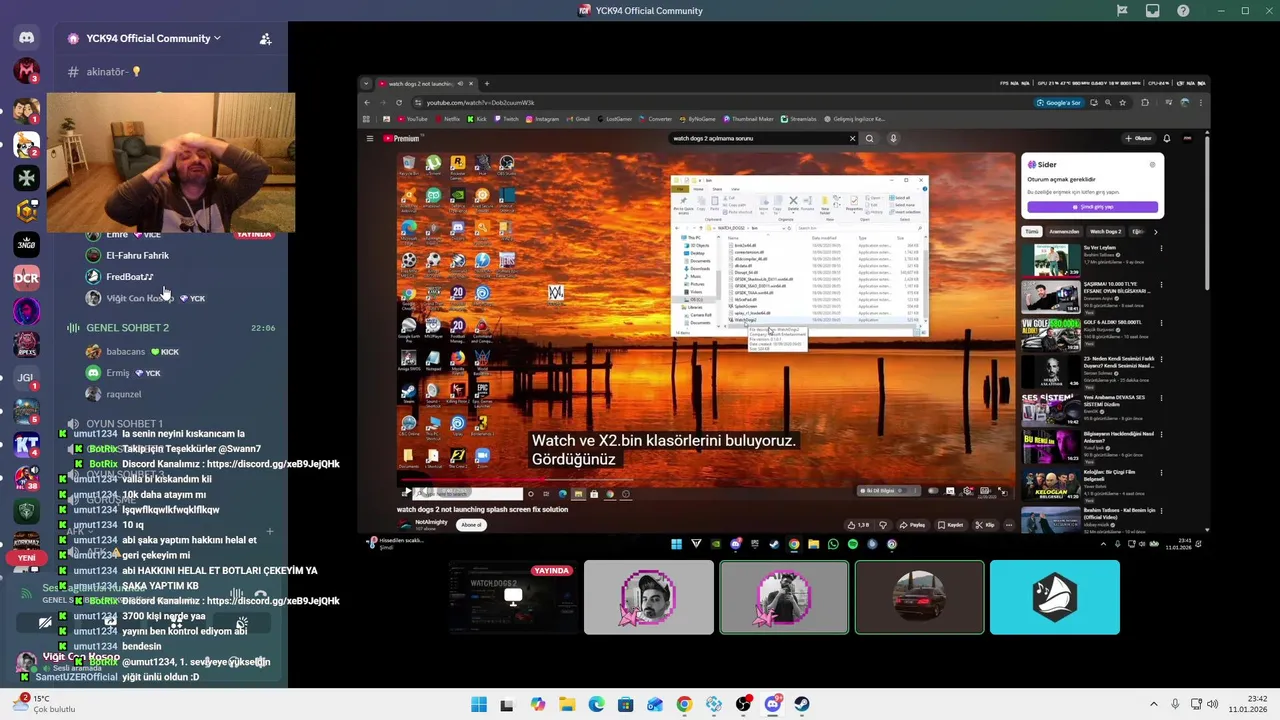Select the Tümü filter chip
1280x720 pixels.
coord(1031,232)
